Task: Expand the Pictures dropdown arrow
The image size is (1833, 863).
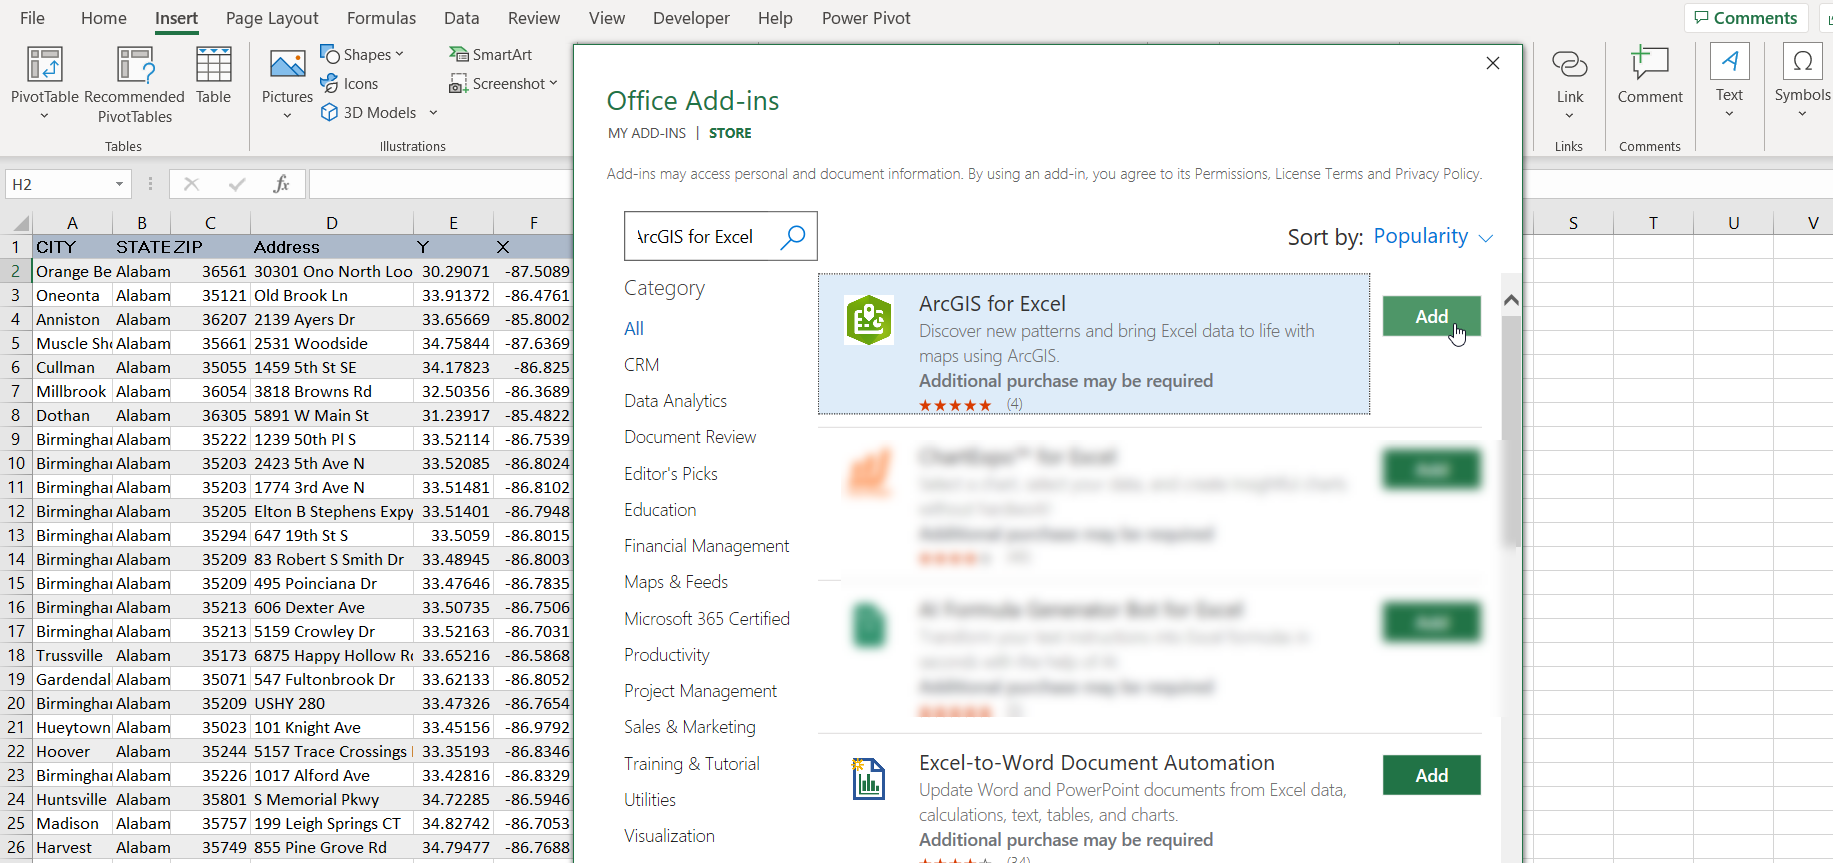Action: tap(287, 117)
